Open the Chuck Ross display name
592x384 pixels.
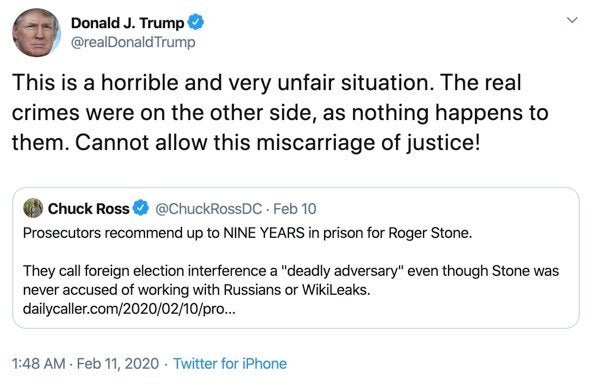click(x=88, y=208)
